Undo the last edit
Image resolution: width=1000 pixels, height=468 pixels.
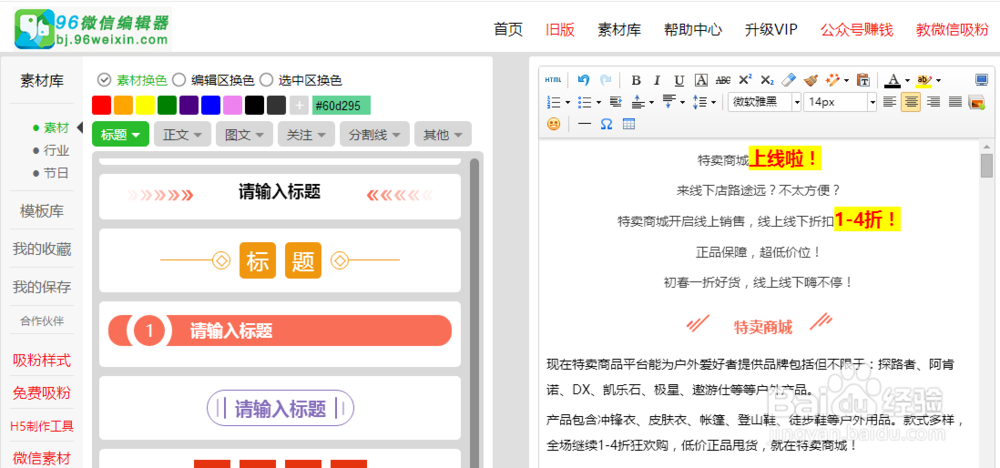pyautogui.click(x=583, y=80)
